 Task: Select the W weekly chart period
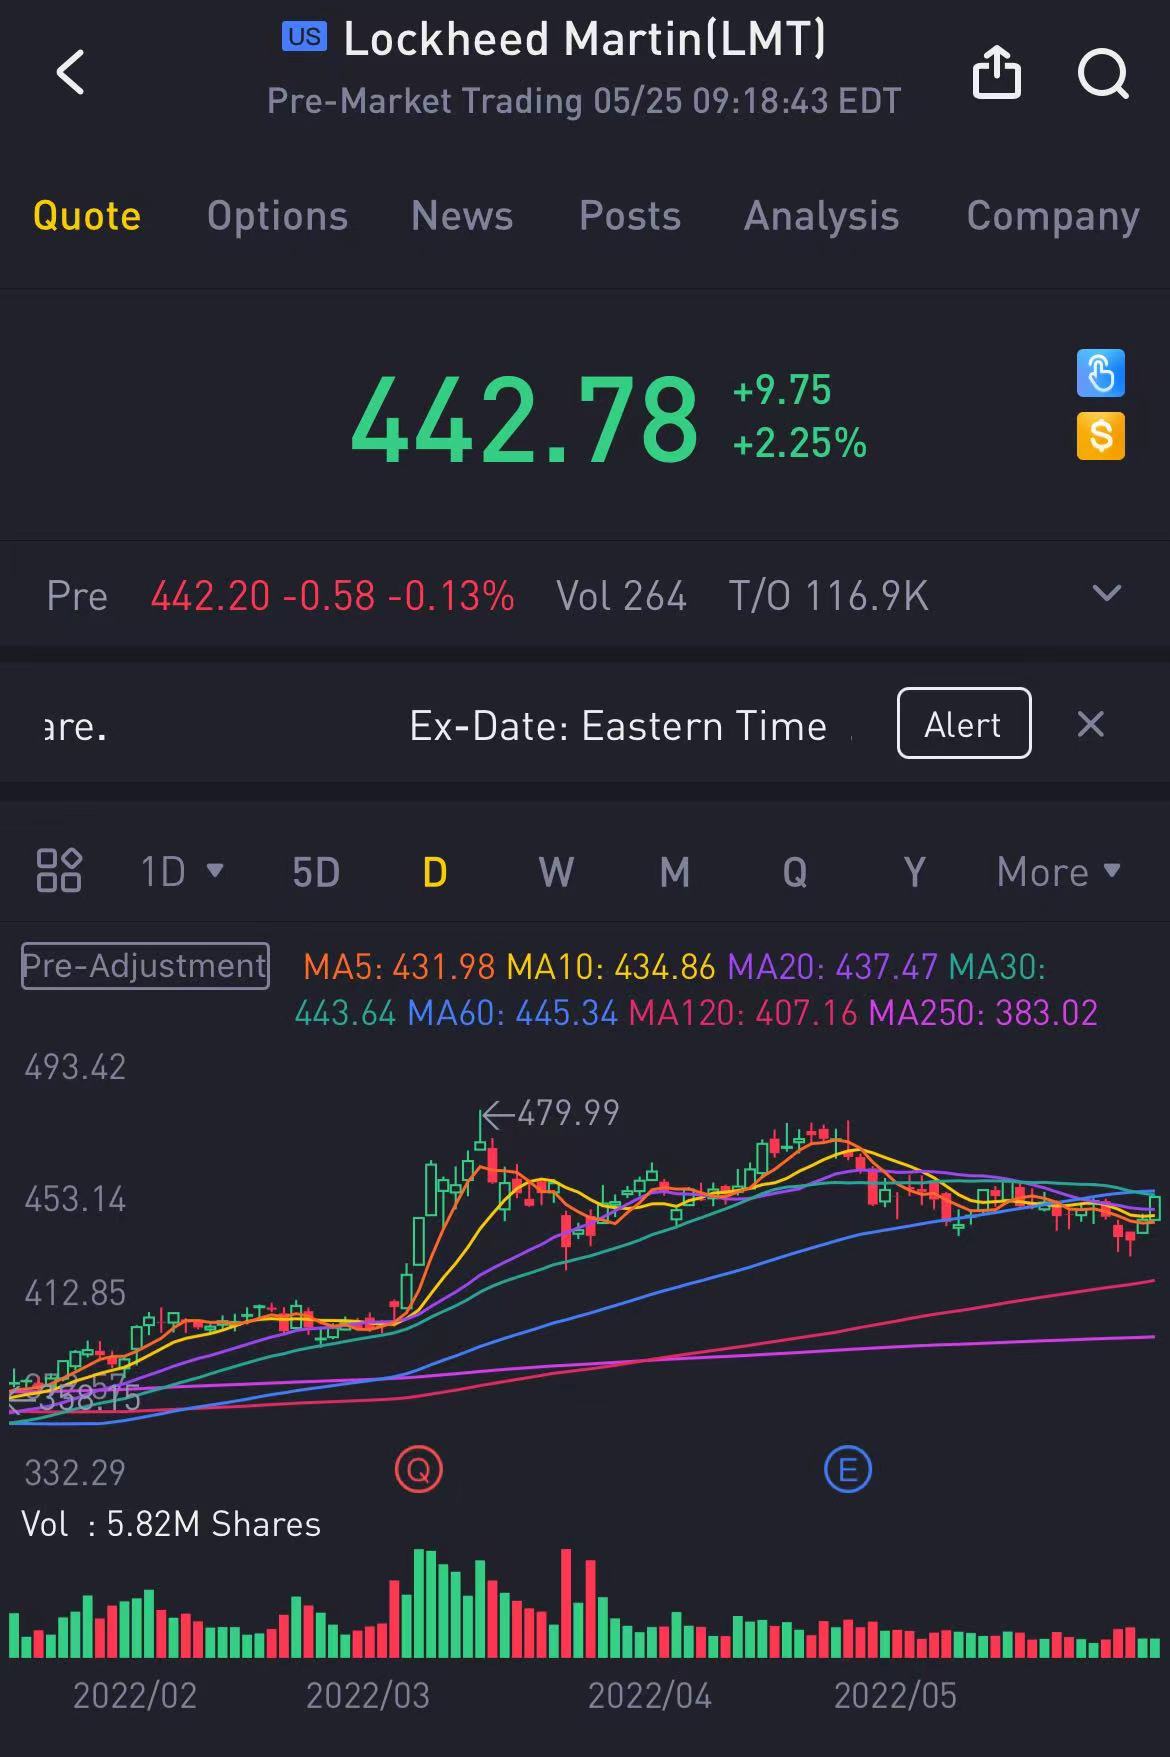tap(556, 872)
